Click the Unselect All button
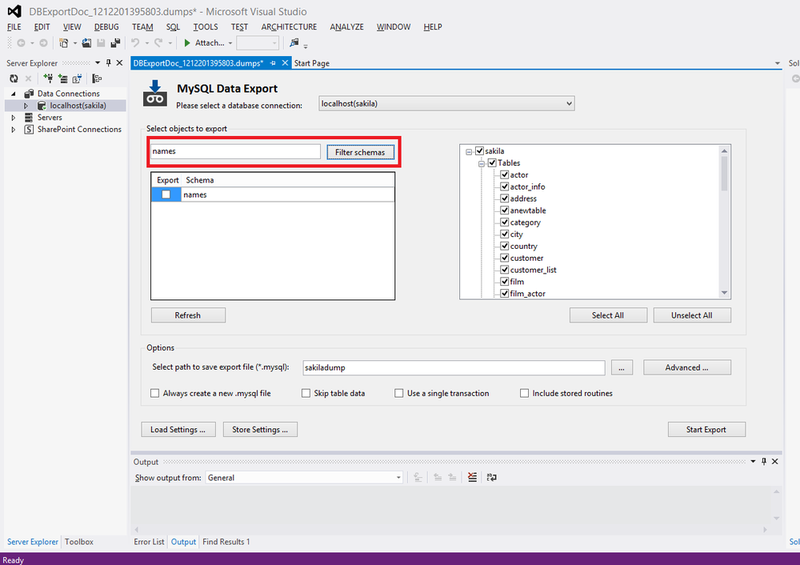This screenshot has width=800, height=565. coord(692,315)
